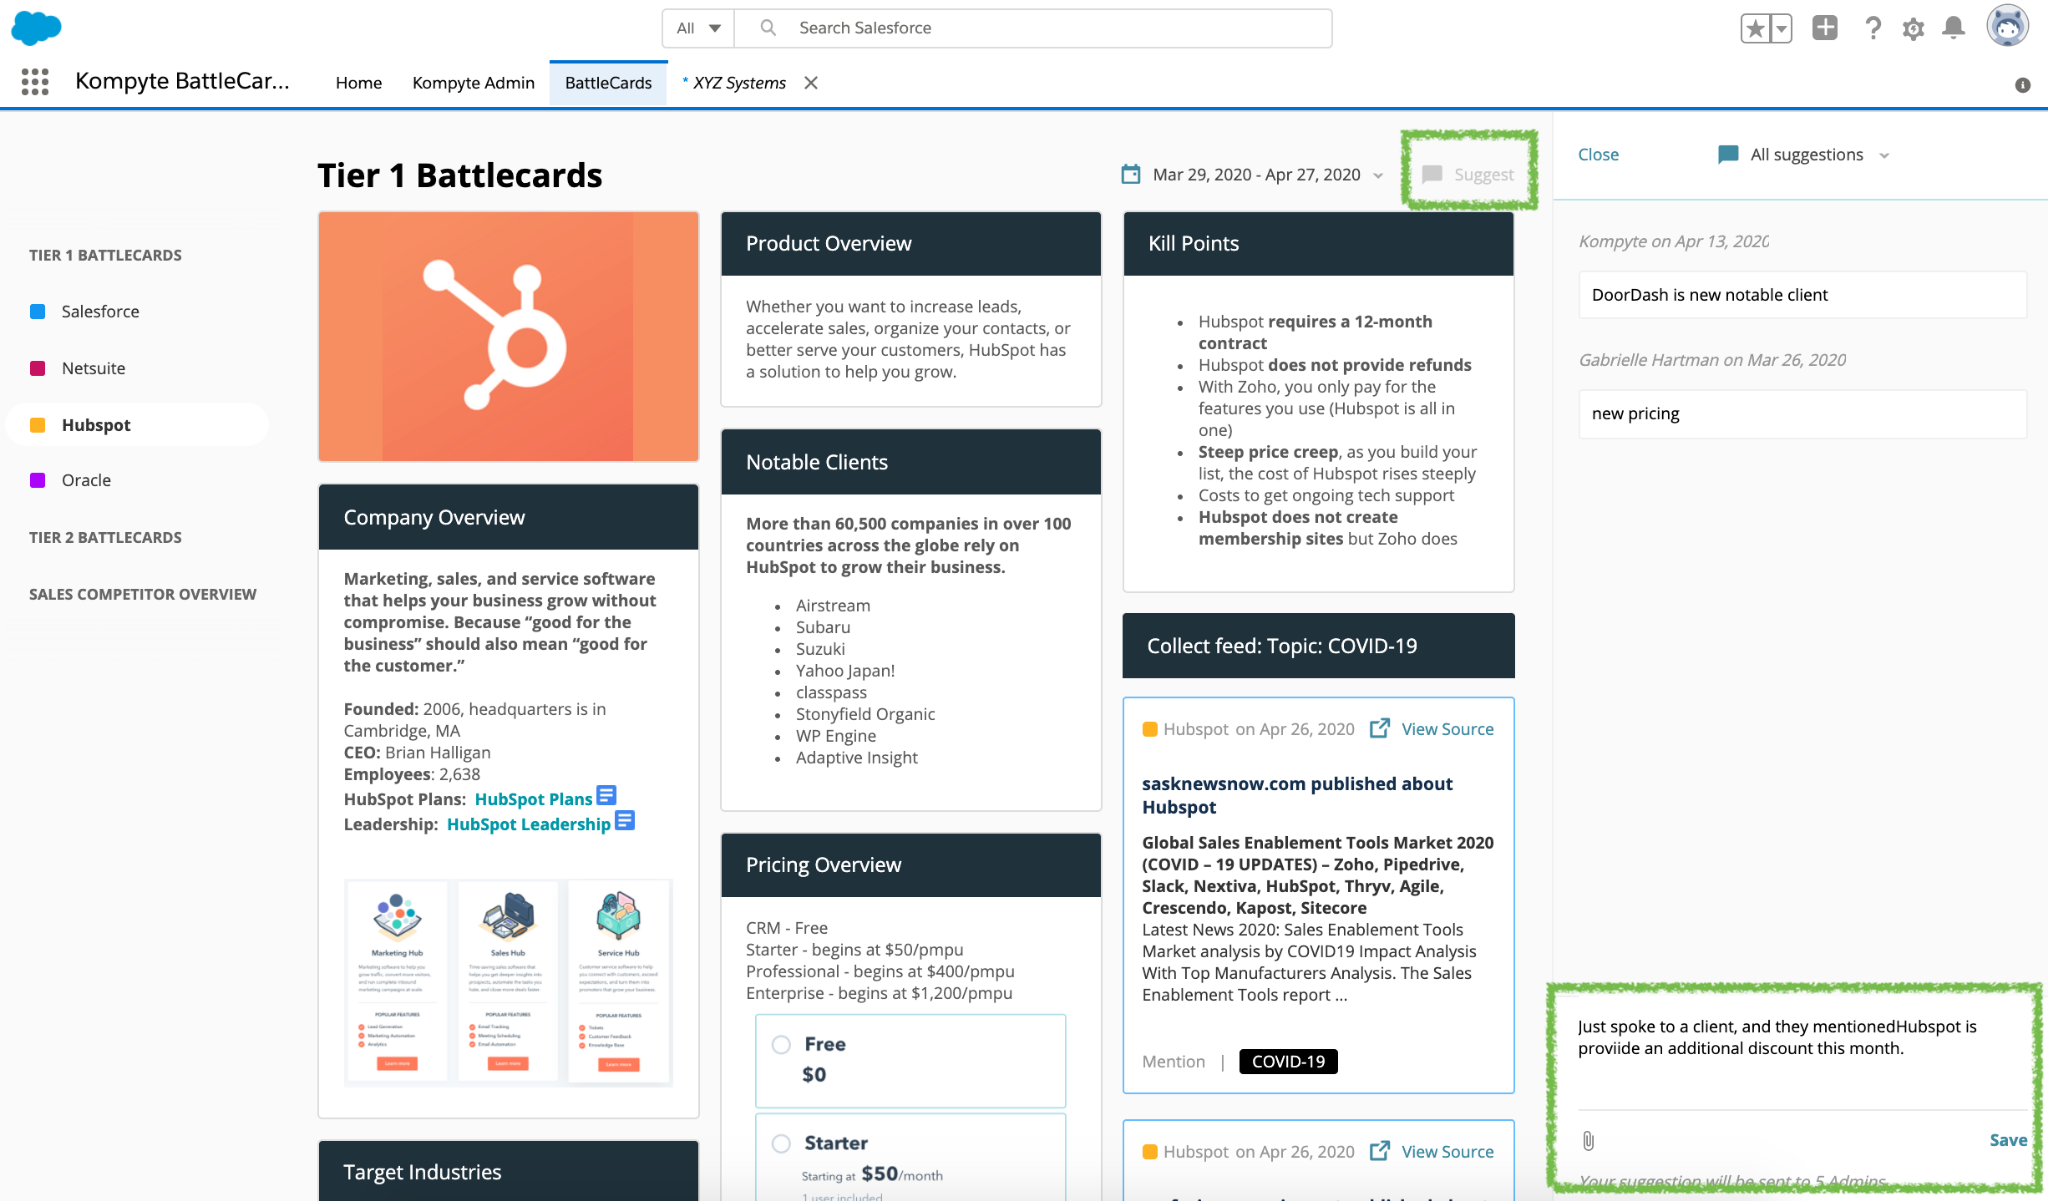Expand the All suggestions filter chevron

(x=1884, y=155)
